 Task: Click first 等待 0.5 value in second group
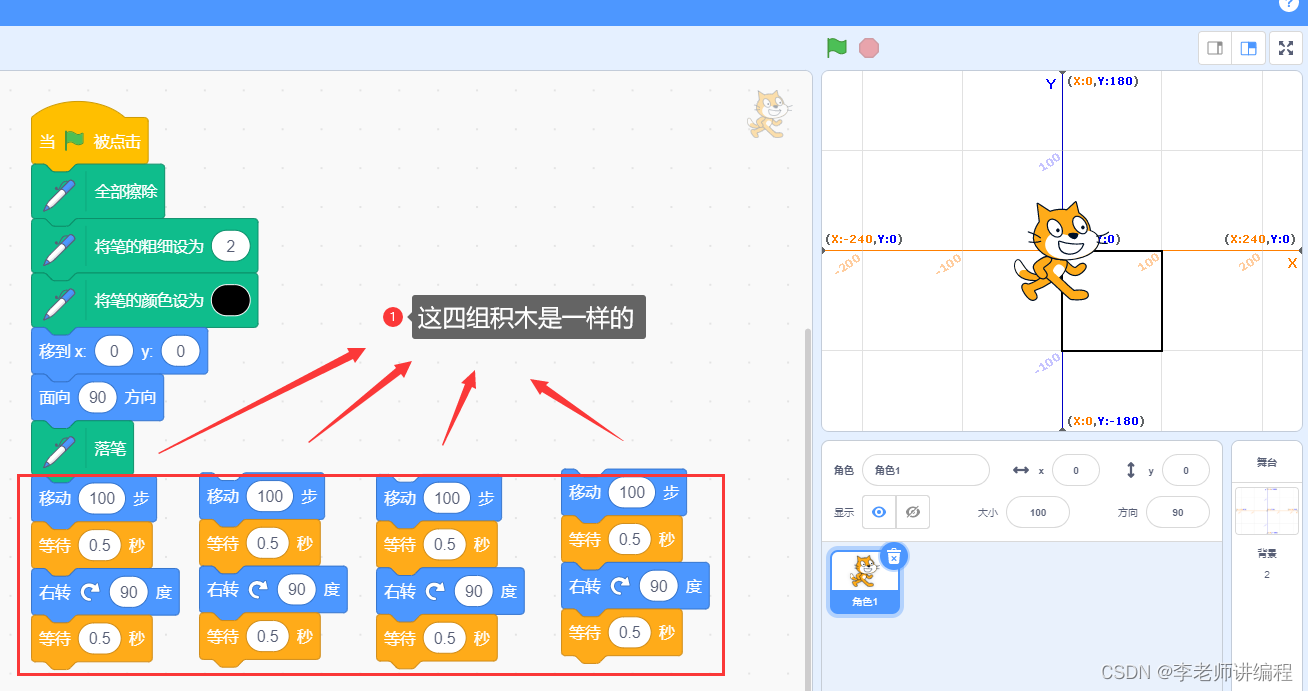point(268,543)
